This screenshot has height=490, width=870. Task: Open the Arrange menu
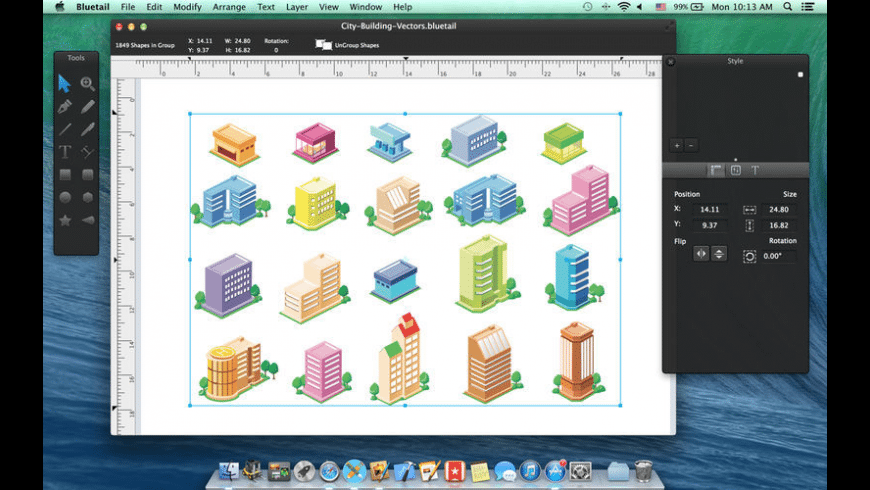coord(229,7)
